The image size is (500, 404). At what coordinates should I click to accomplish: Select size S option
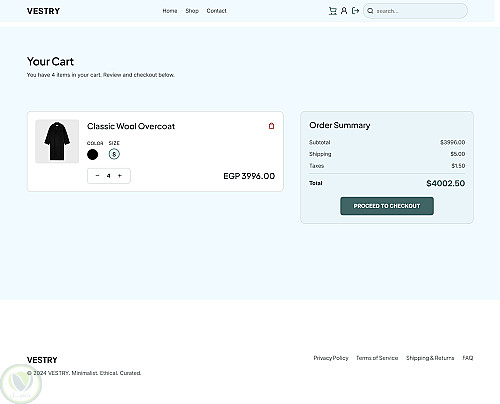click(x=114, y=154)
